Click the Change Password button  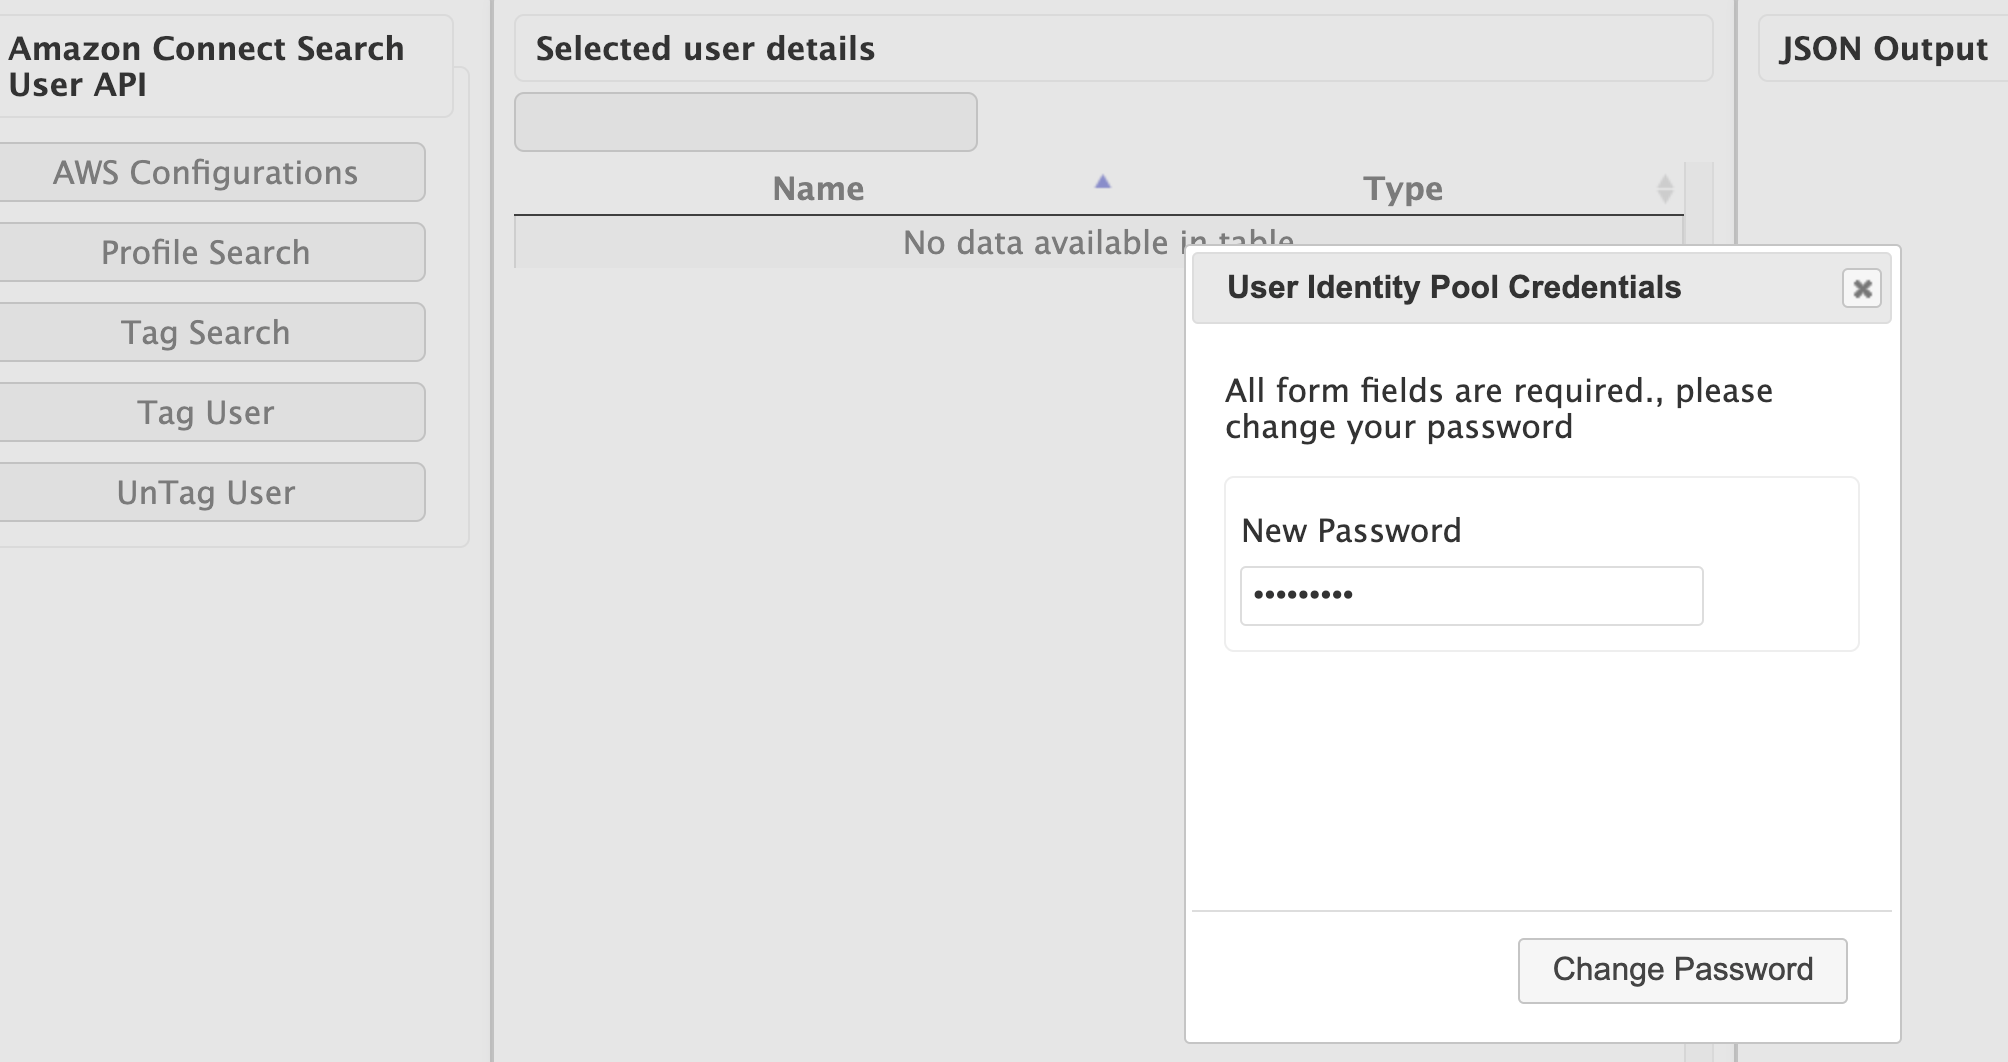coord(1681,969)
